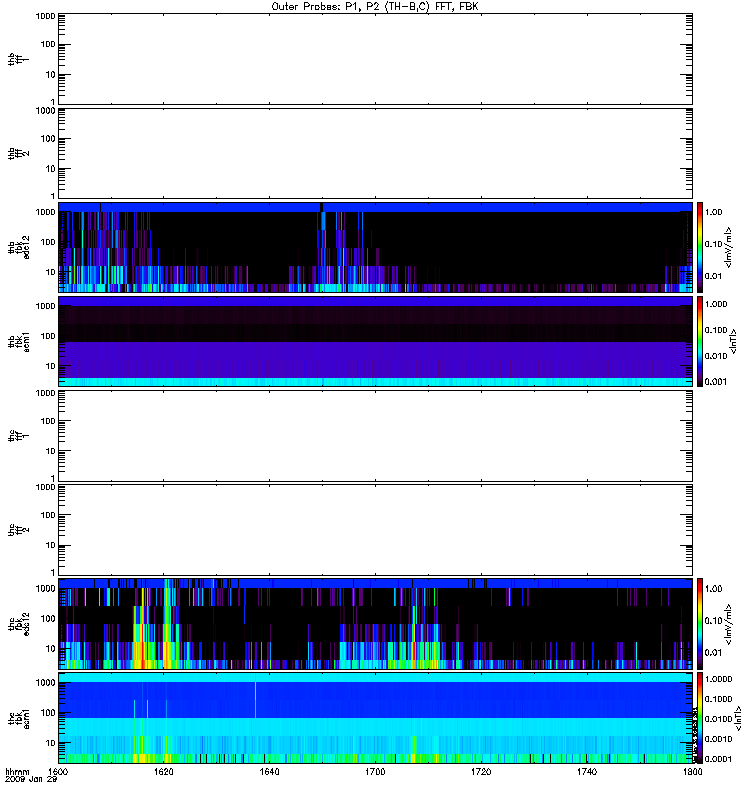Select the 1600 time label on the x-axis
Image resolution: width=750 pixels, height=800 pixels.
(x=58, y=772)
